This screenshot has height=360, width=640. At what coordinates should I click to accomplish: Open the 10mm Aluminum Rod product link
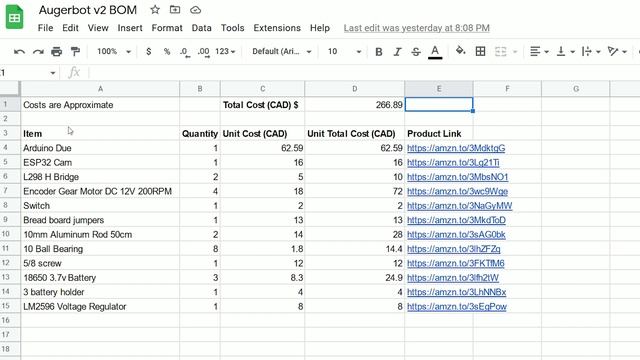pos(456,235)
